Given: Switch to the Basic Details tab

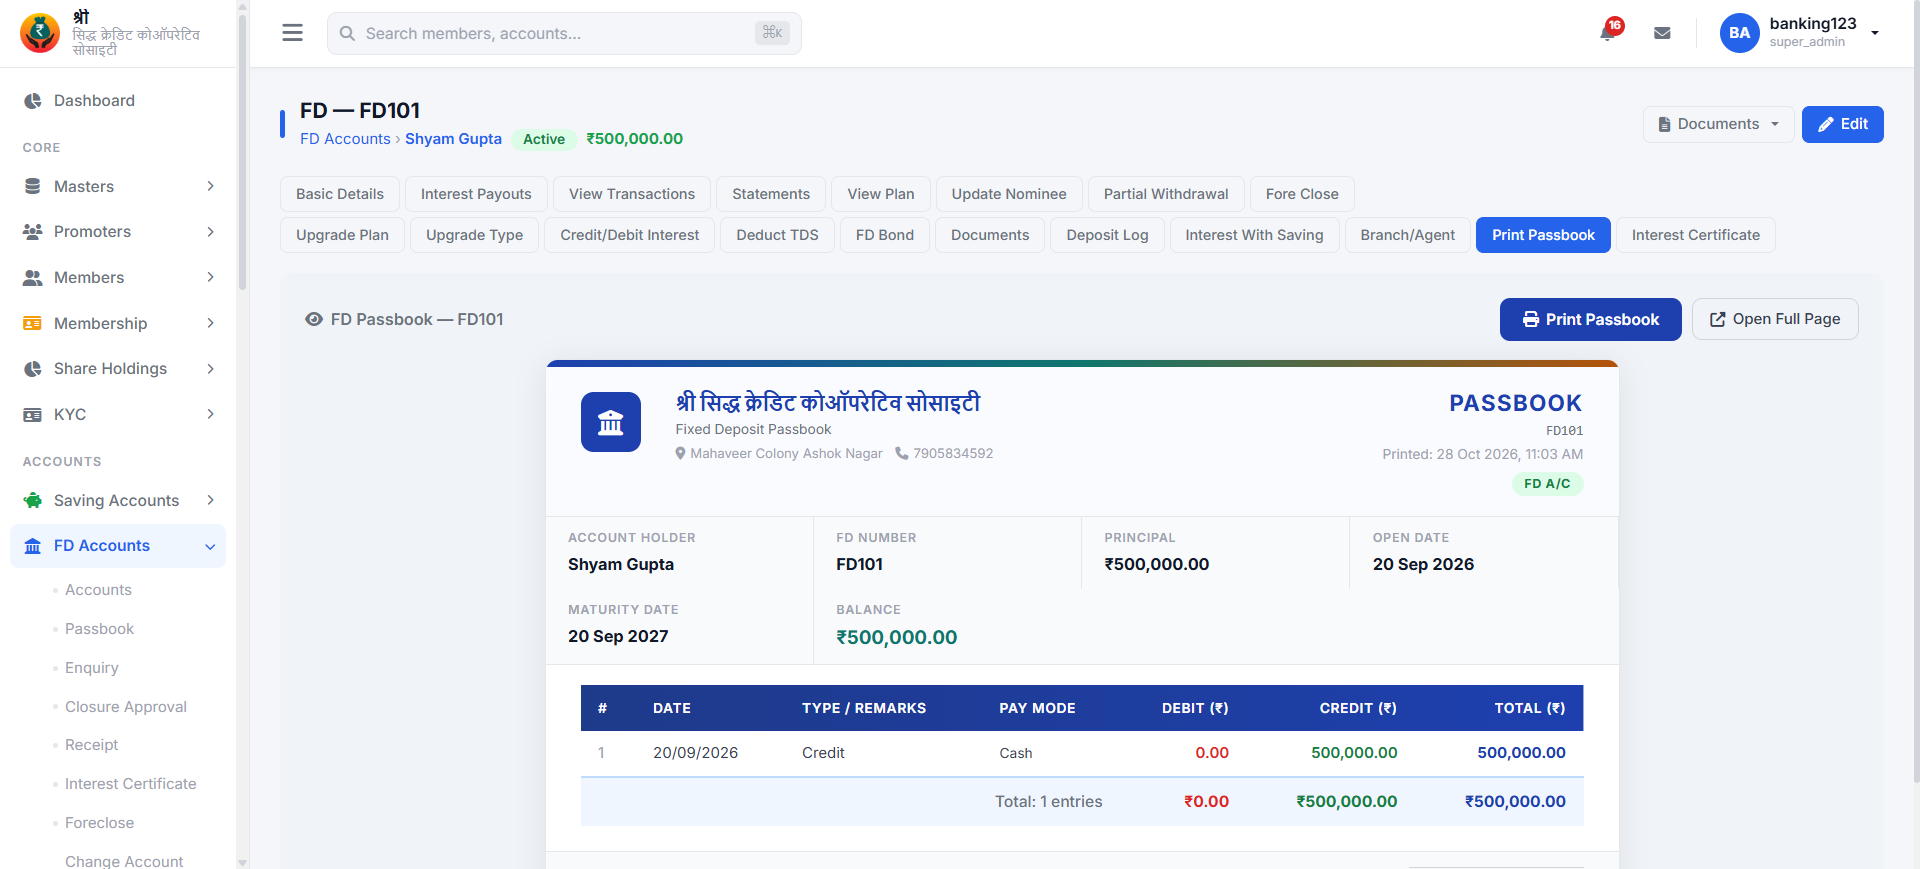Looking at the screenshot, I should click(x=340, y=194).
